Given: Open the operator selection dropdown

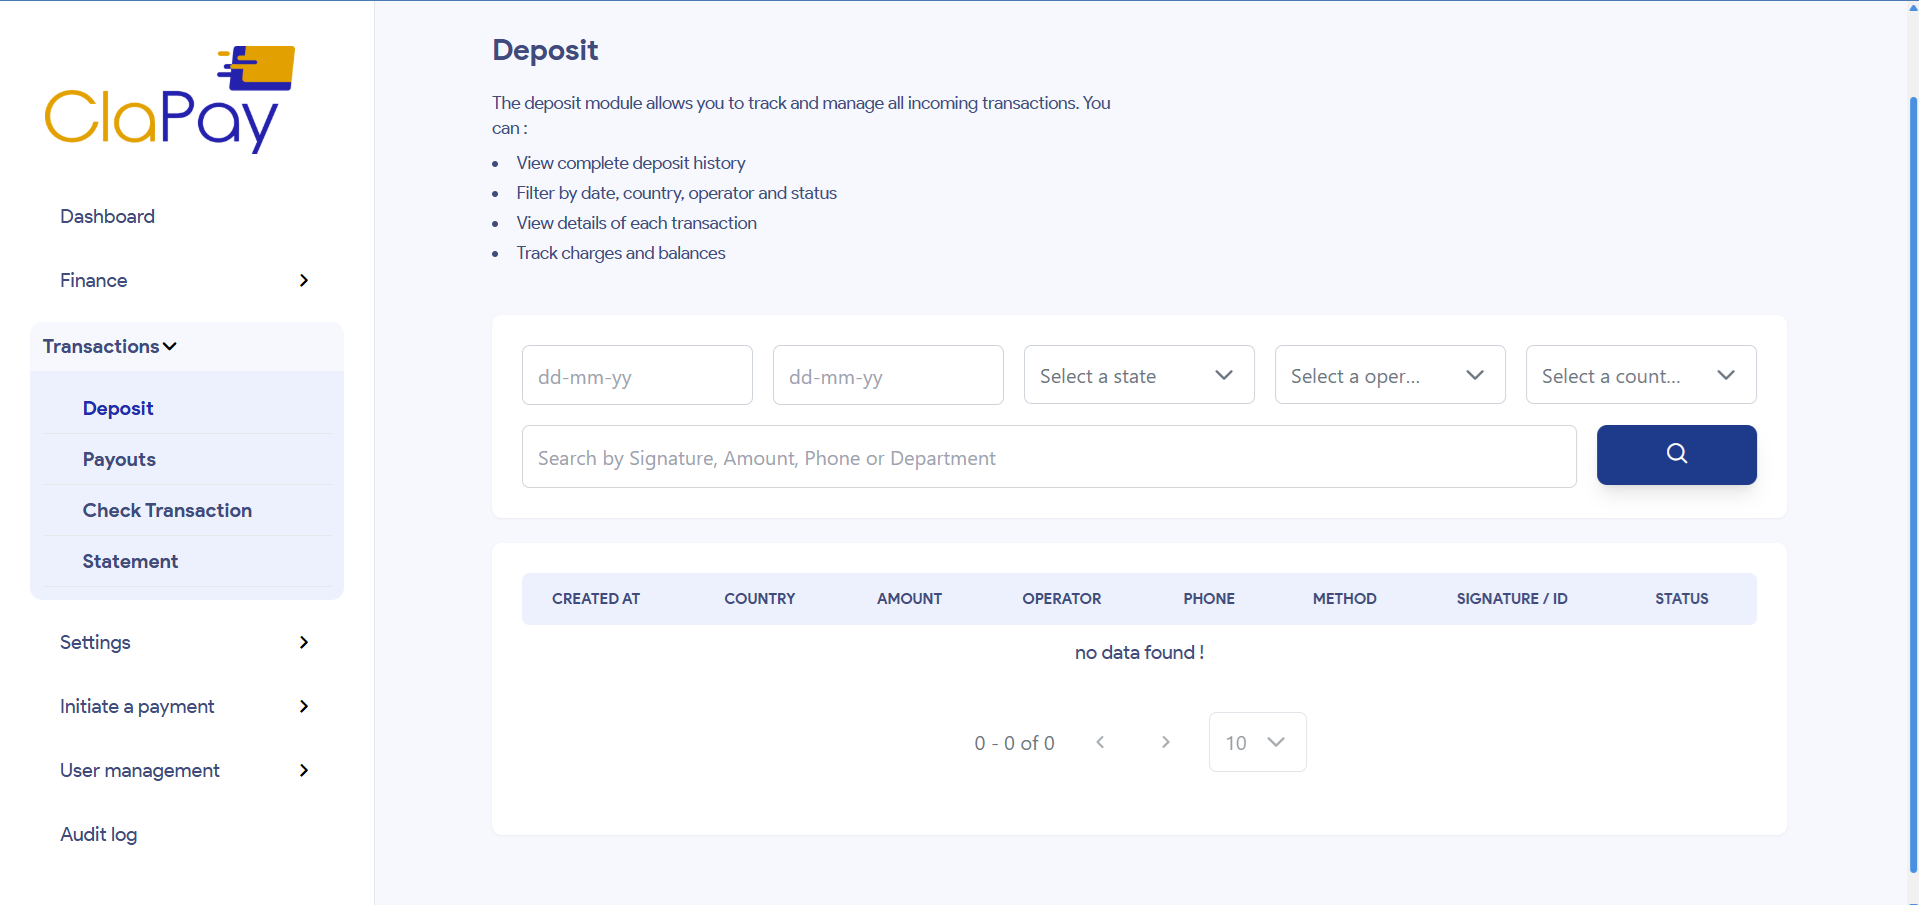Looking at the screenshot, I should (x=1389, y=374).
